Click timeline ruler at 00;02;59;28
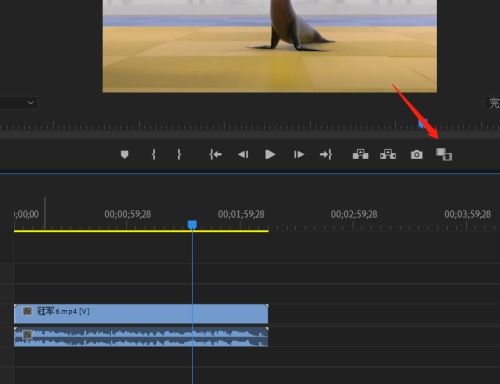Viewport: 500px width, 384px height. (354, 214)
